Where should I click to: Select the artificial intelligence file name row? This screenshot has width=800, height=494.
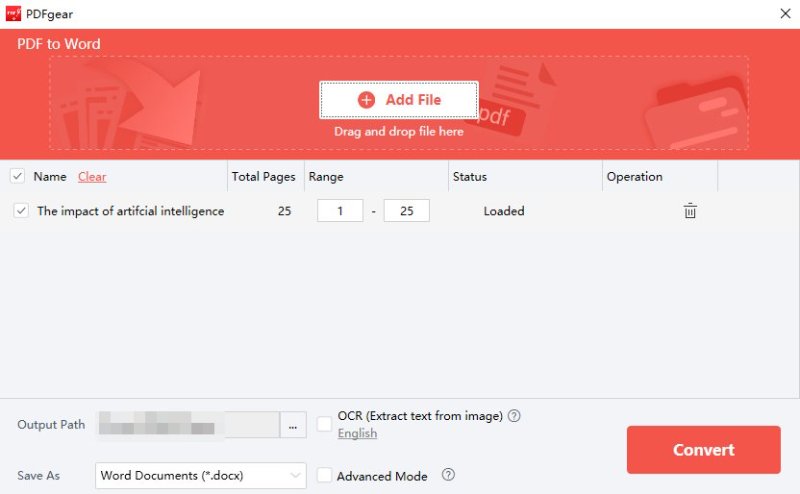coord(130,211)
